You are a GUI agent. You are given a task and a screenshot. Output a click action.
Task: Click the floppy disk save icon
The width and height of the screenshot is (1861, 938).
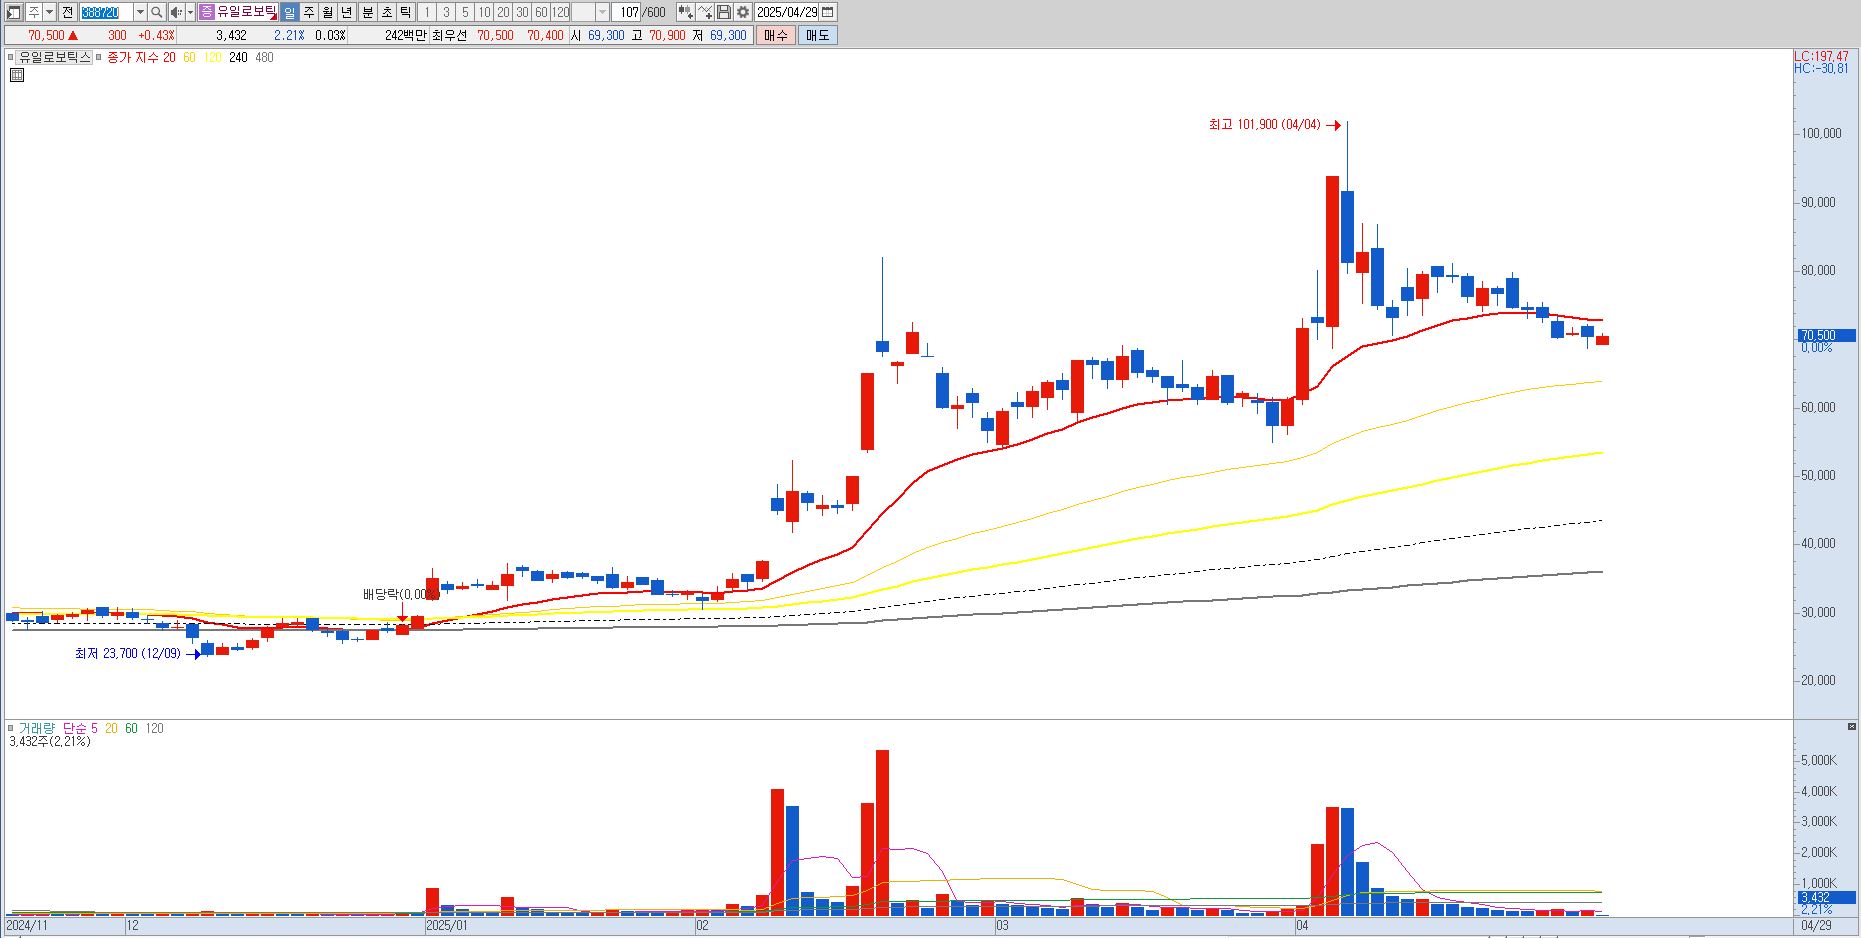(724, 12)
